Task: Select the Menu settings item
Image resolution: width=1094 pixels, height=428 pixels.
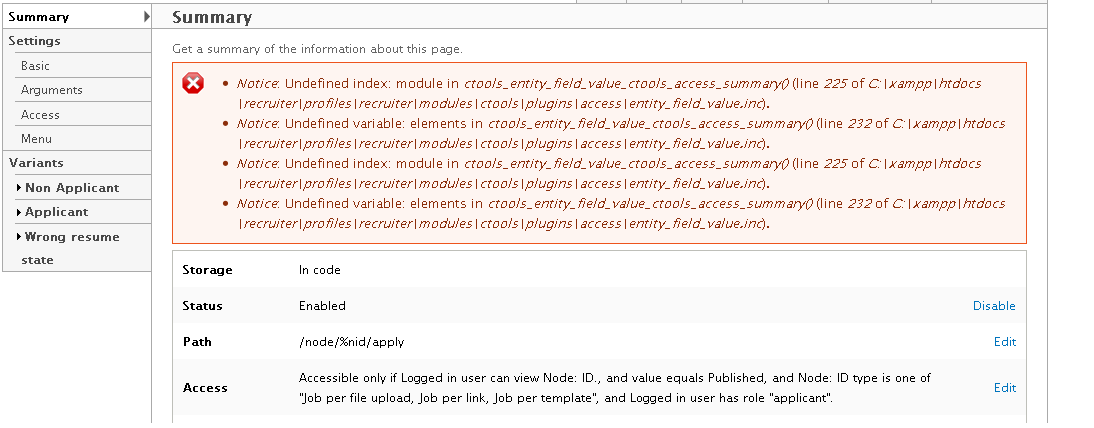Action: (x=36, y=139)
